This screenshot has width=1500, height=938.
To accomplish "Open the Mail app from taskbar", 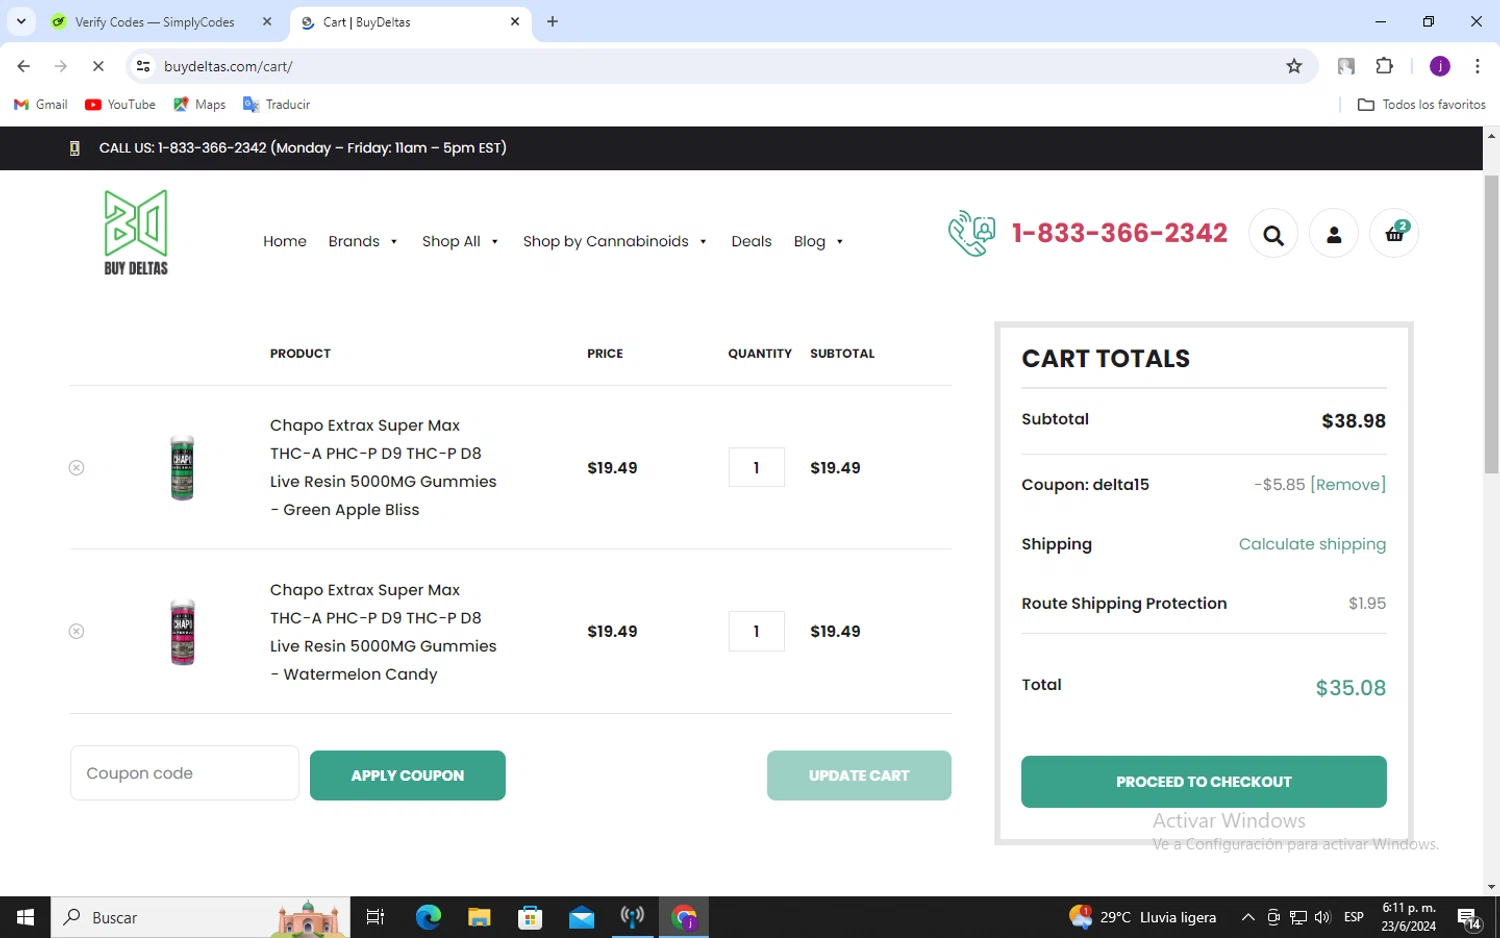I will point(581,917).
